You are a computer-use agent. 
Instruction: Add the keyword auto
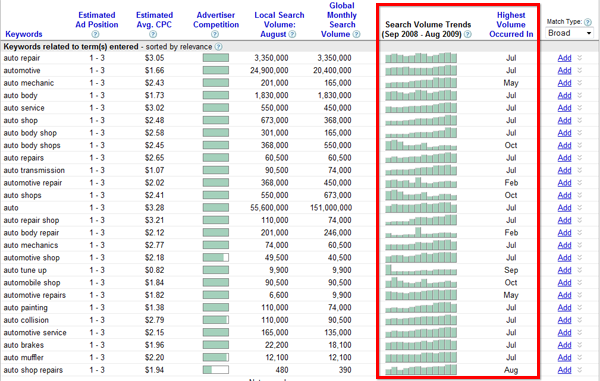click(x=564, y=208)
